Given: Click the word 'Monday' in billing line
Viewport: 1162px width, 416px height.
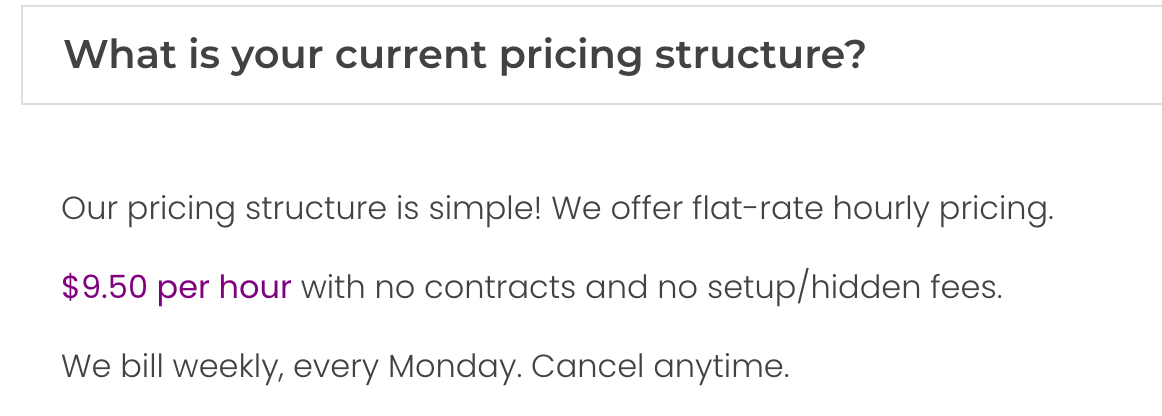Looking at the screenshot, I should pos(453,366).
